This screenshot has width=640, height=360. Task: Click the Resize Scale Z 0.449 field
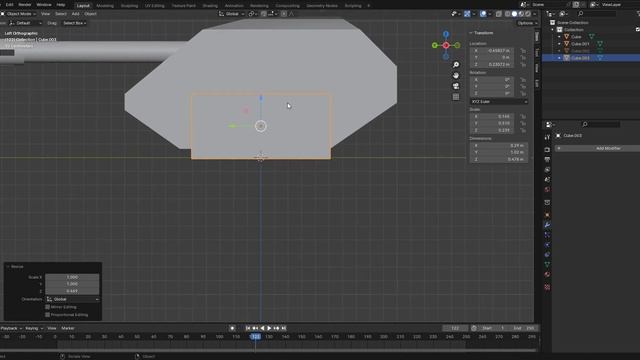coord(72,291)
